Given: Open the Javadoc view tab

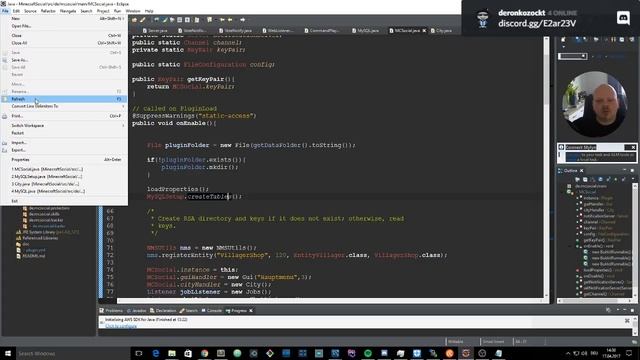Looking at the screenshot, I should coord(136,311).
